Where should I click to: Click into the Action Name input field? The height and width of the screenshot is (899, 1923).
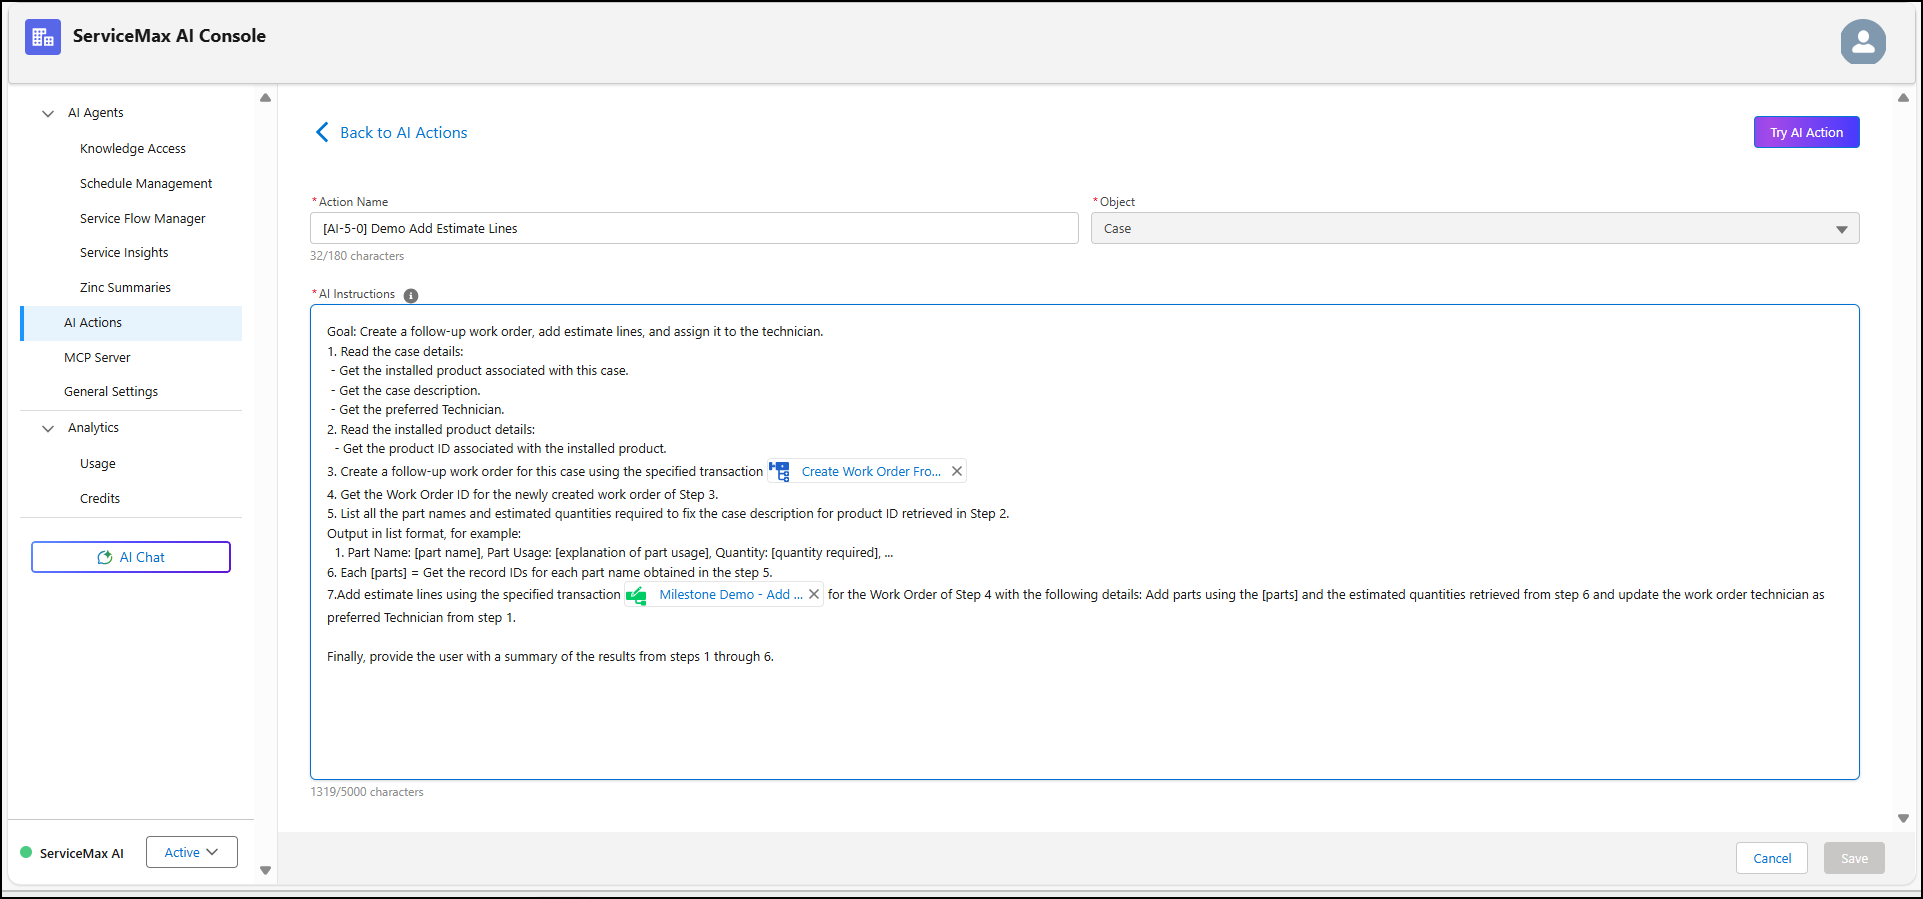[694, 228]
